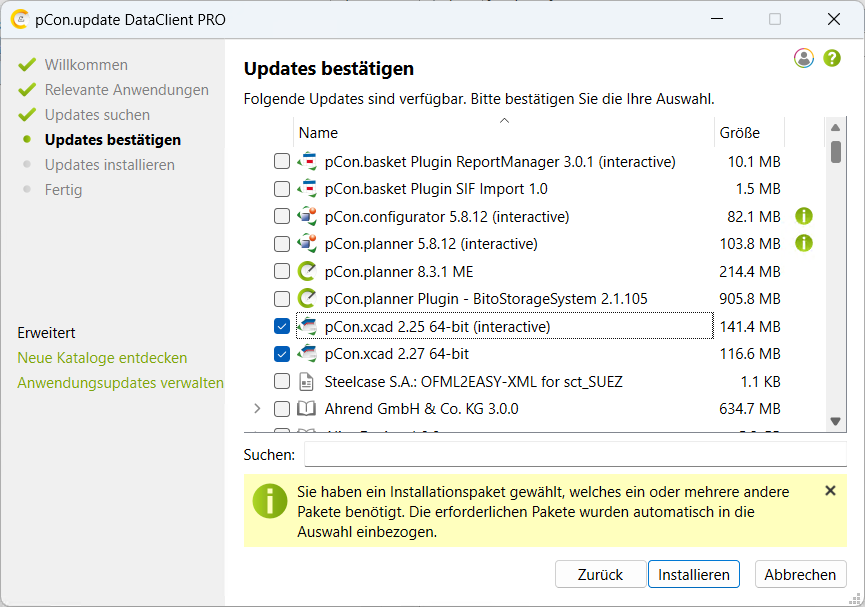Viewport: 865px width, 607px height.
Task: Open Neue Kataloge entdecken link
Action: click(102, 358)
